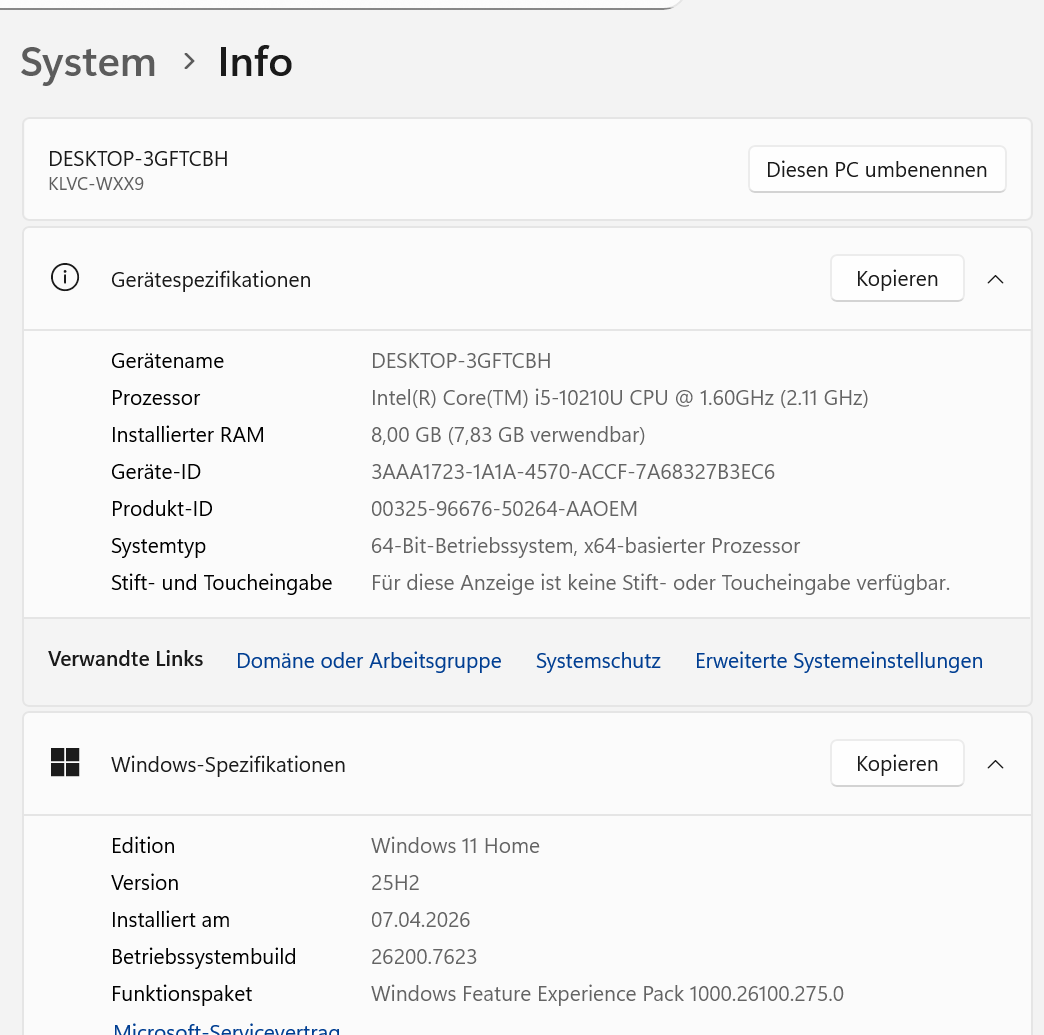Select the install date 07.04.2026
Image resolution: width=1044 pixels, height=1035 pixels.
point(420,920)
